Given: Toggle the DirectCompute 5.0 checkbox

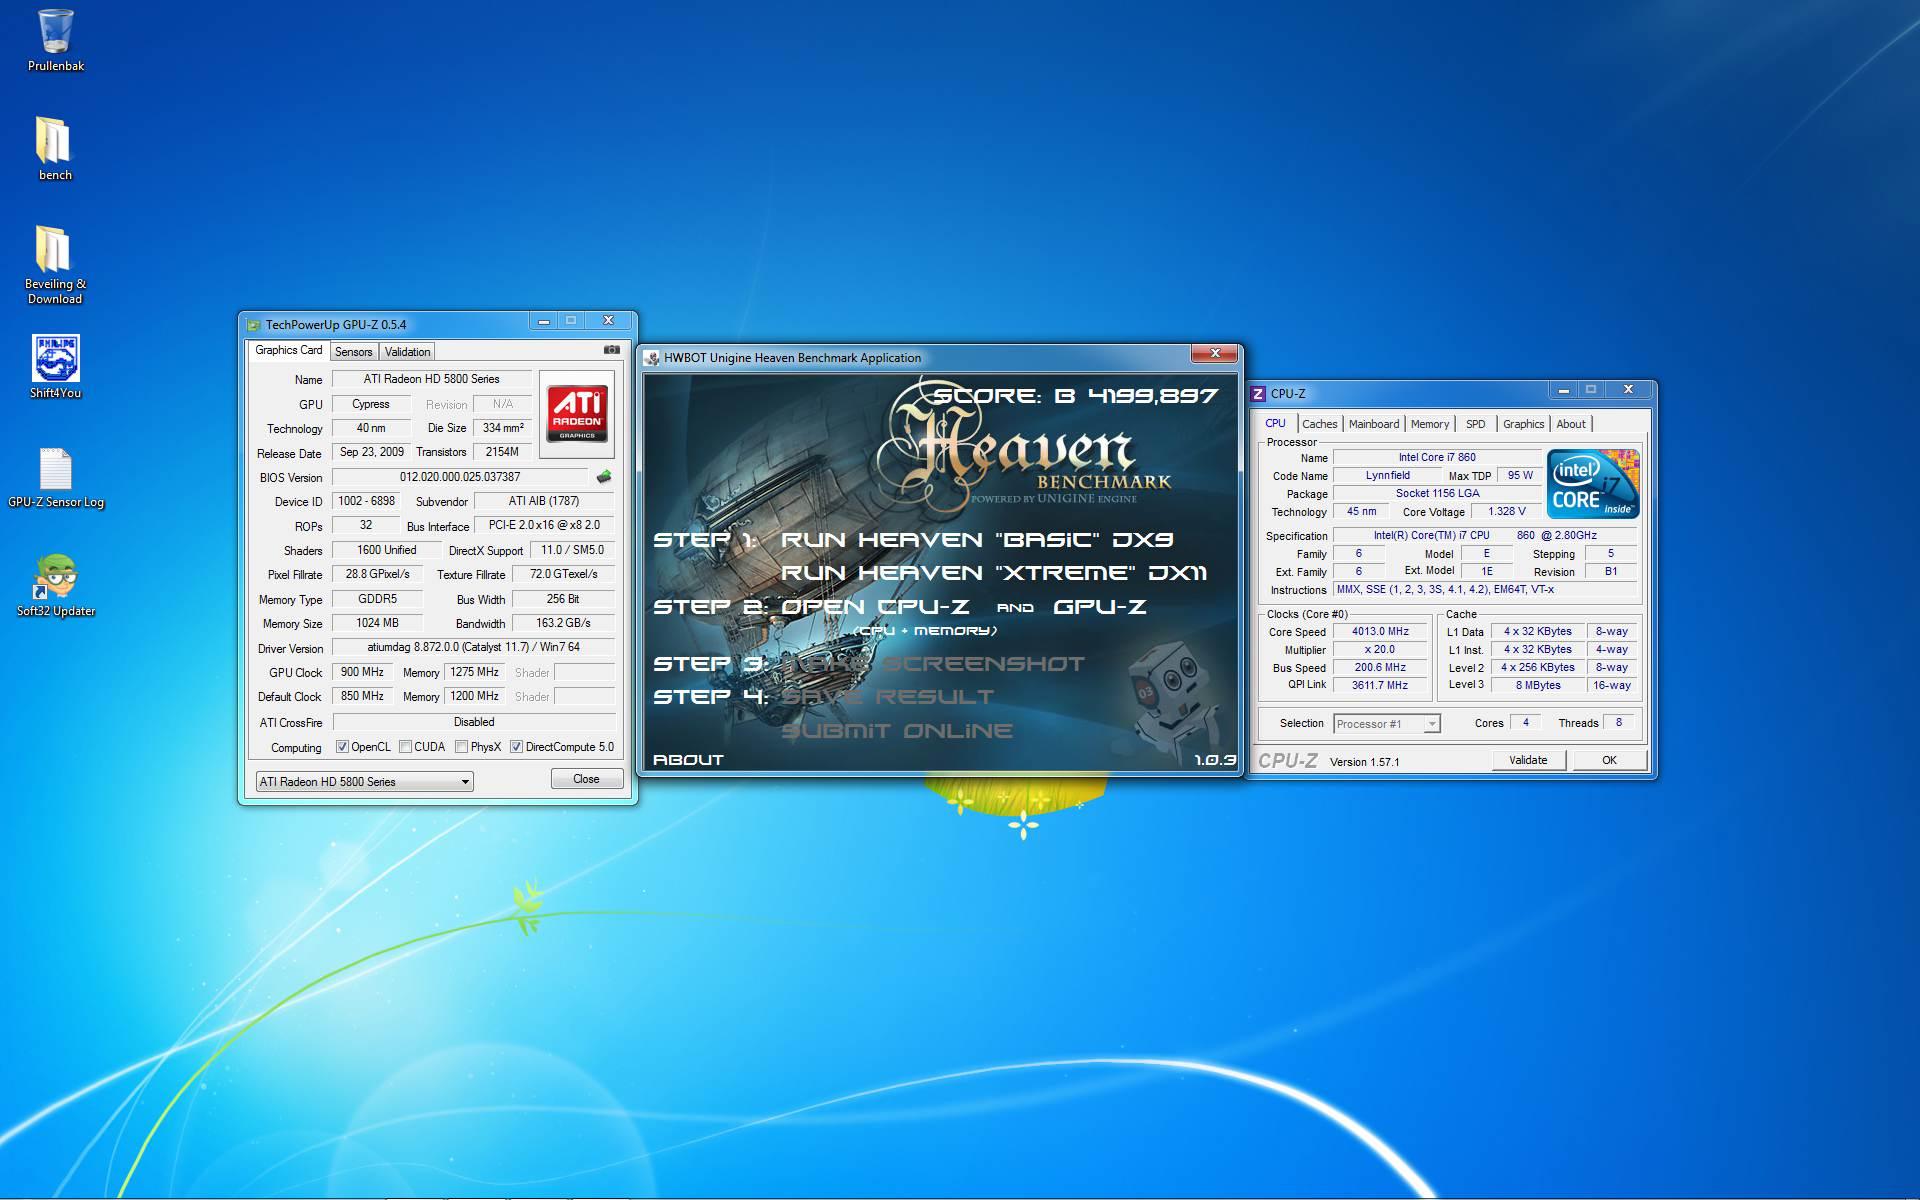Looking at the screenshot, I should 516,747.
